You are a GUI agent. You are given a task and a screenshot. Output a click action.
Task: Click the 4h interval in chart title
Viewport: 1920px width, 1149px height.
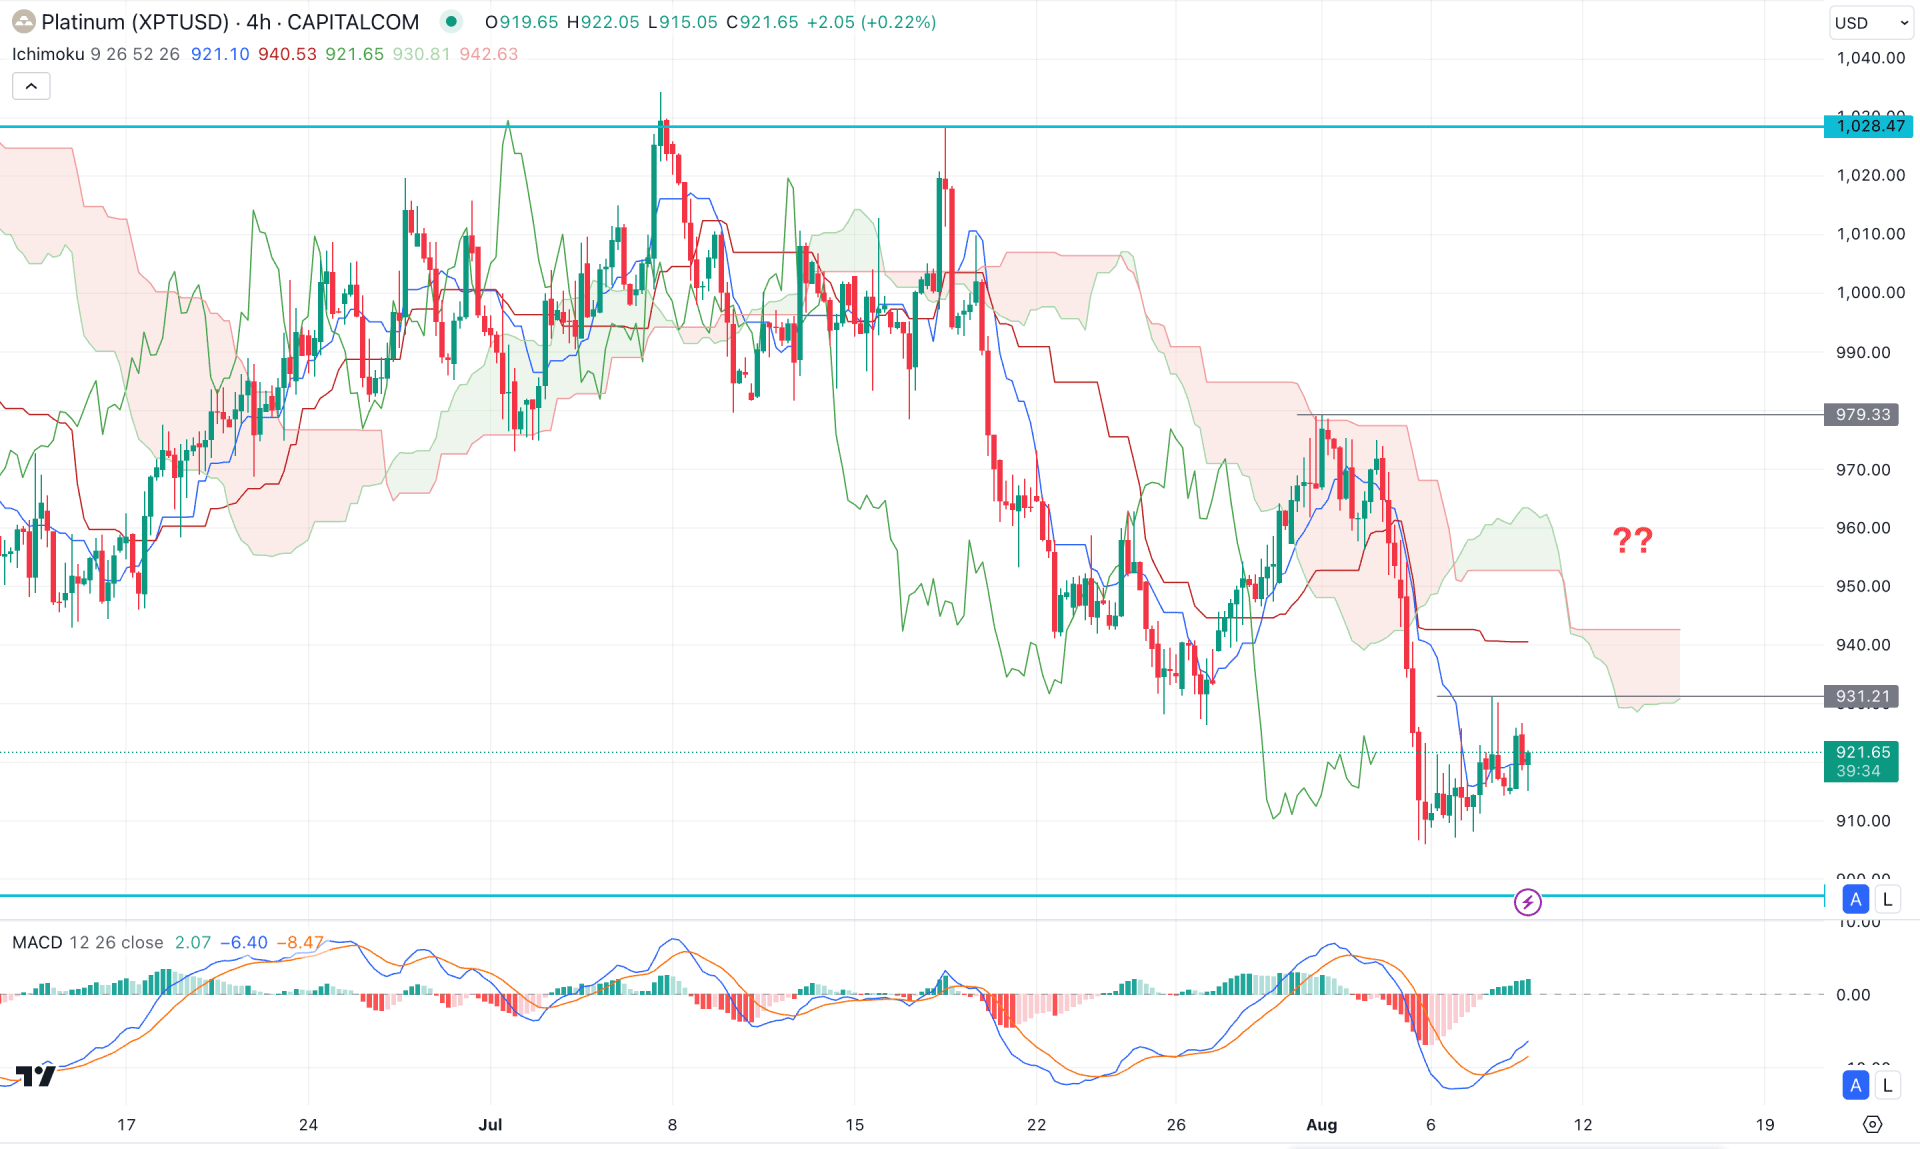pos(258,22)
